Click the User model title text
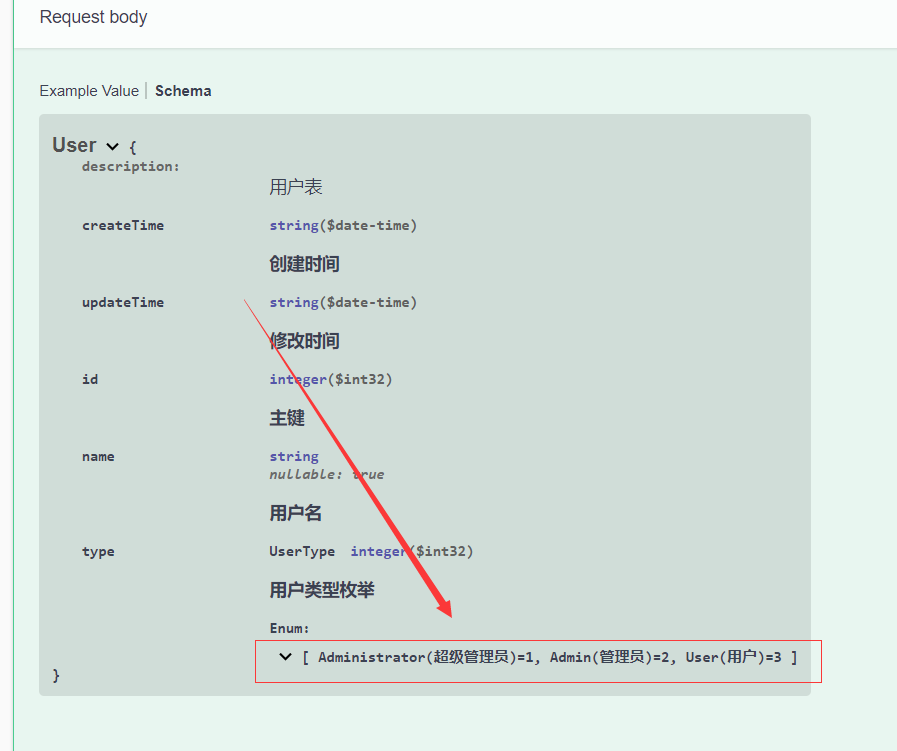Screen dimensions: 897x751 [74, 145]
